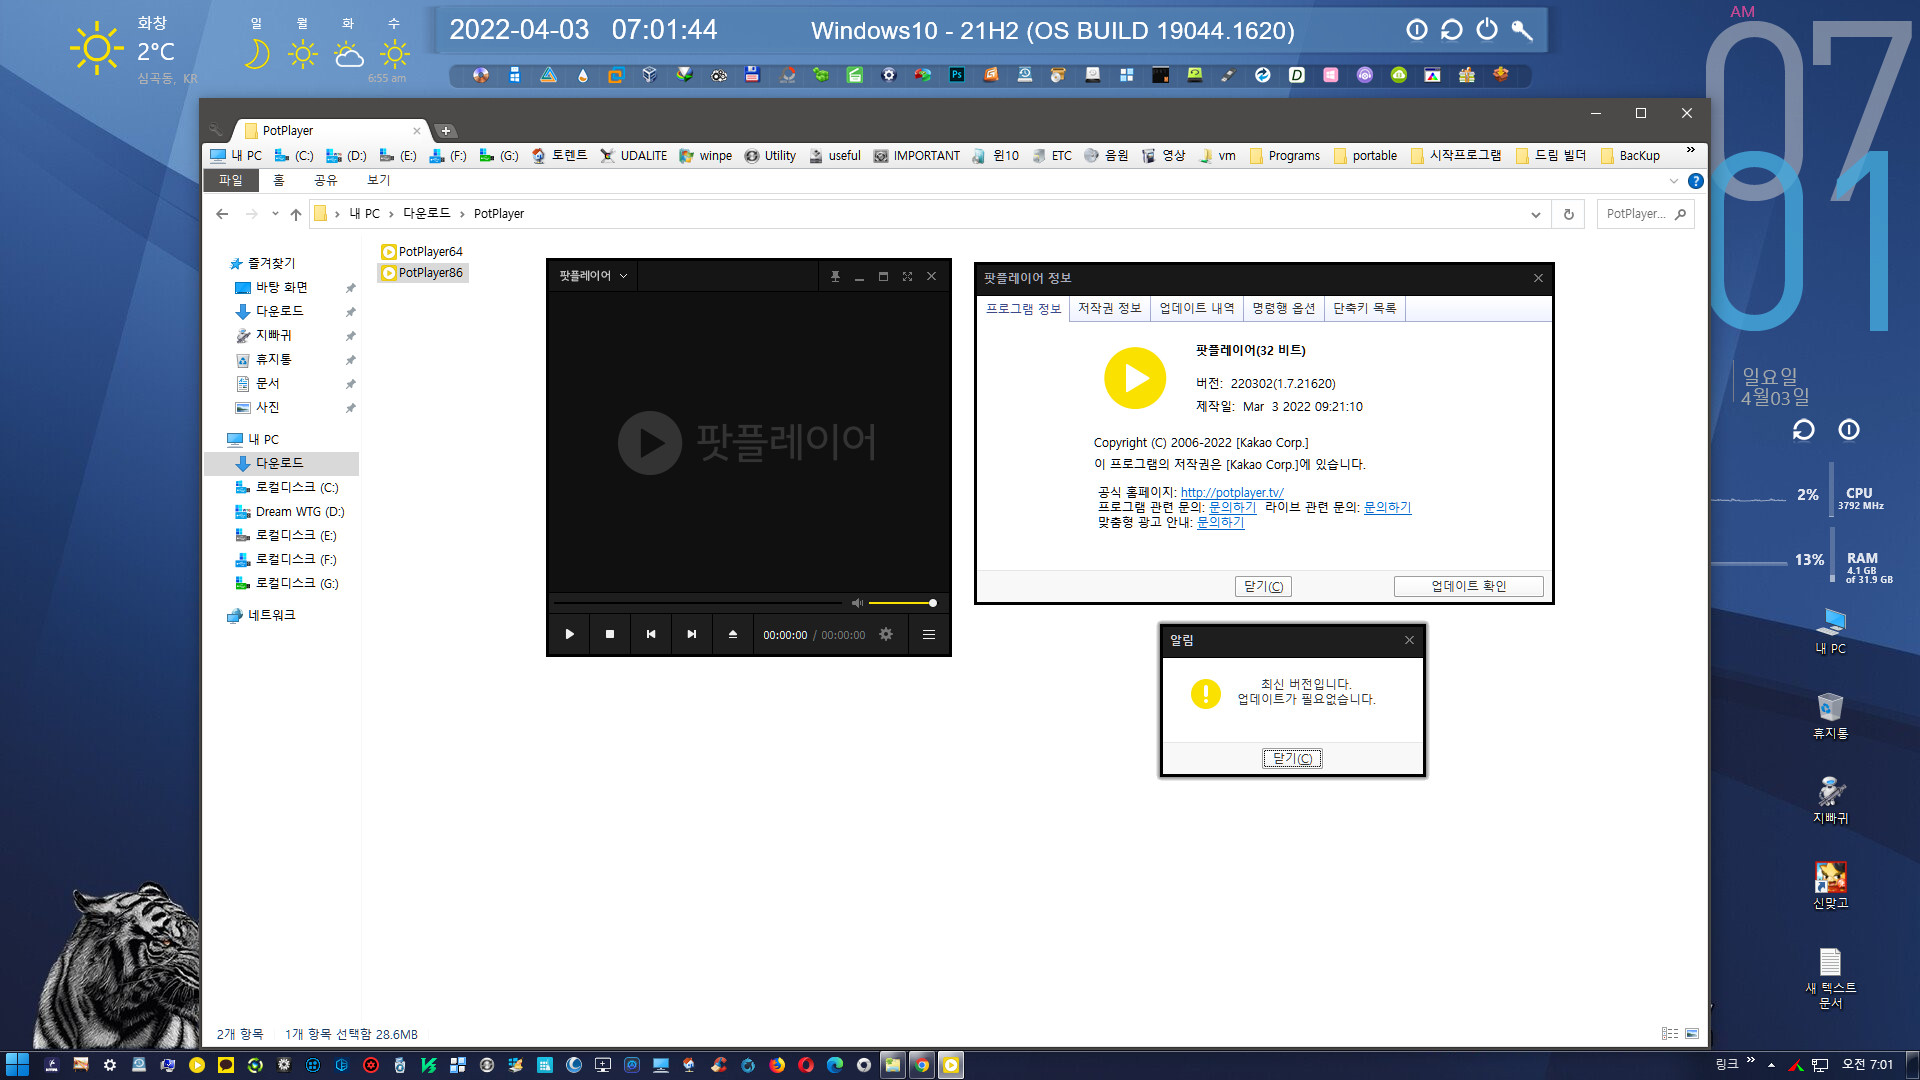Image resolution: width=1920 pixels, height=1080 pixels.
Task: Open the 공유 ribbon tab
Action: click(326, 180)
